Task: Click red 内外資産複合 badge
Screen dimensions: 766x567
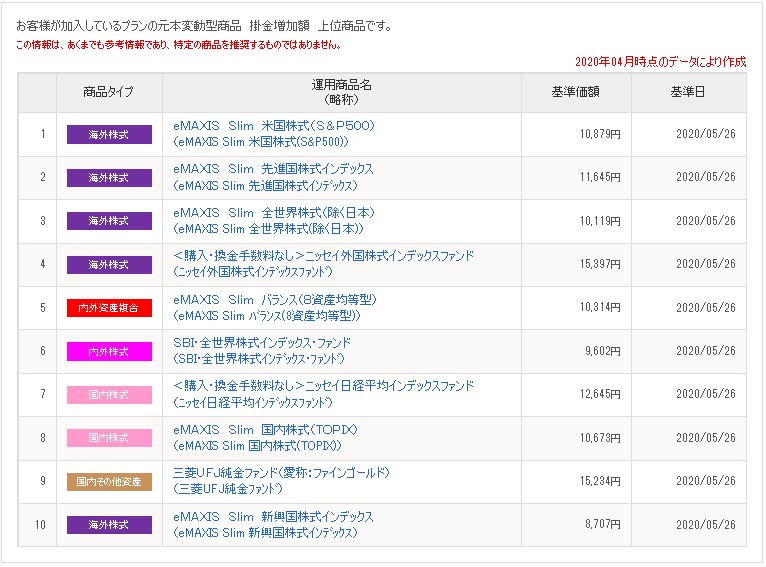Action: pos(109,308)
